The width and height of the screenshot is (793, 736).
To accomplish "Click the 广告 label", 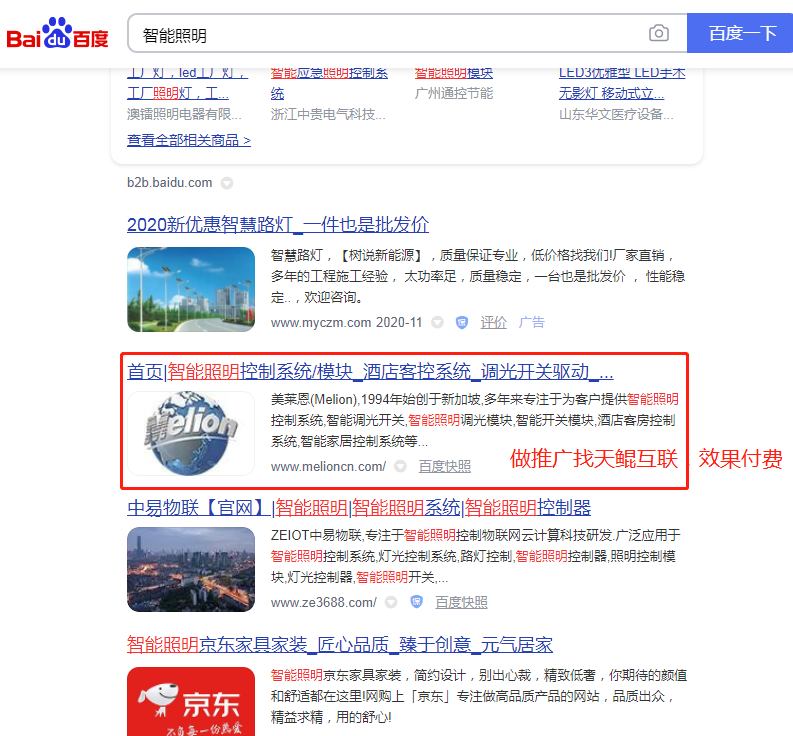I will pos(532,322).
